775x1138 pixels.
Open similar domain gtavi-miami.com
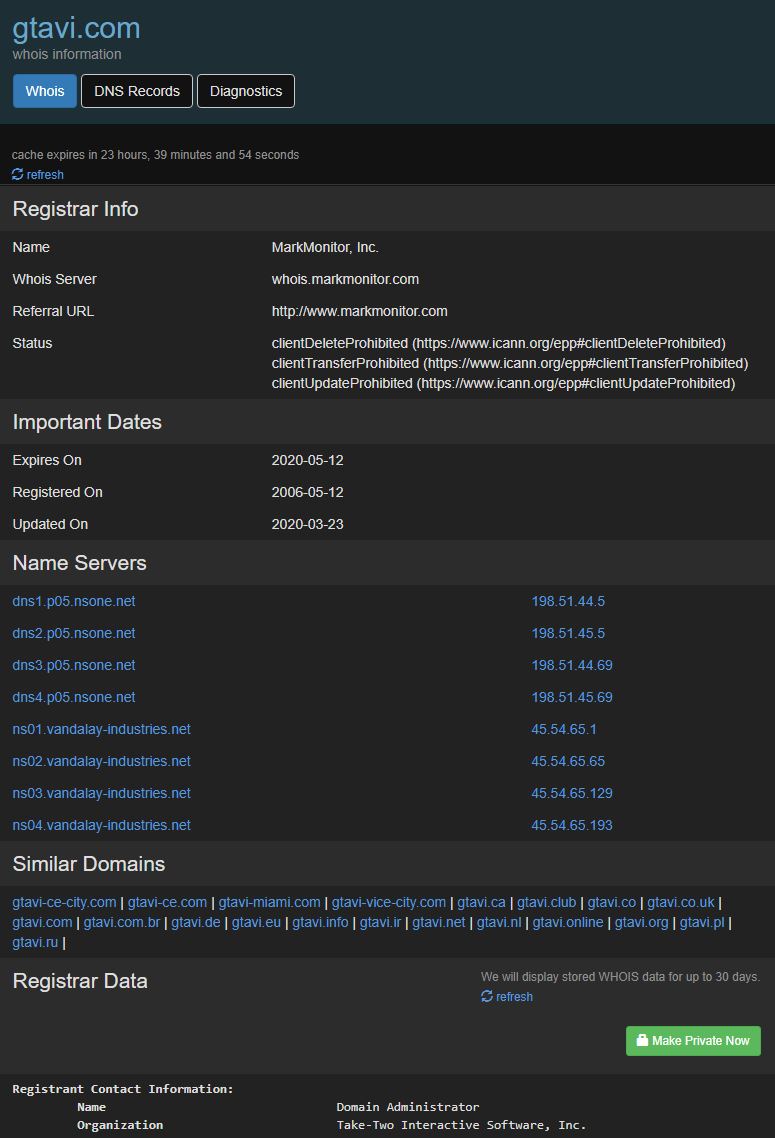tap(269, 902)
